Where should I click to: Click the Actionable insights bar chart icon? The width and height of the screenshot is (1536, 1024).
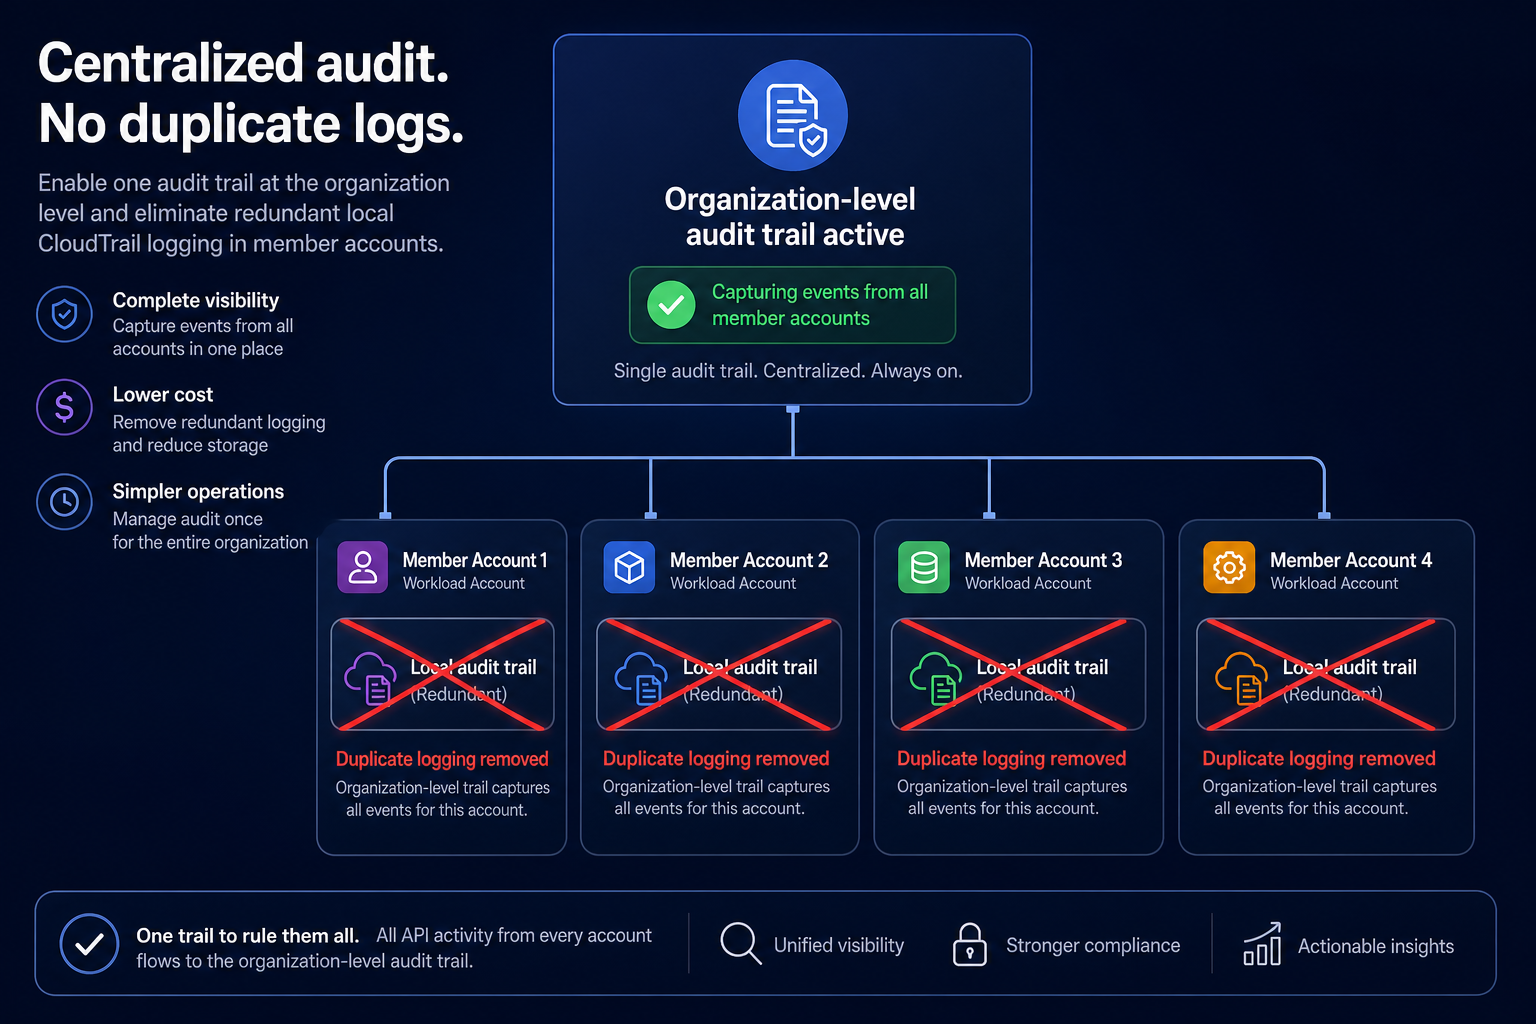click(1262, 943)
